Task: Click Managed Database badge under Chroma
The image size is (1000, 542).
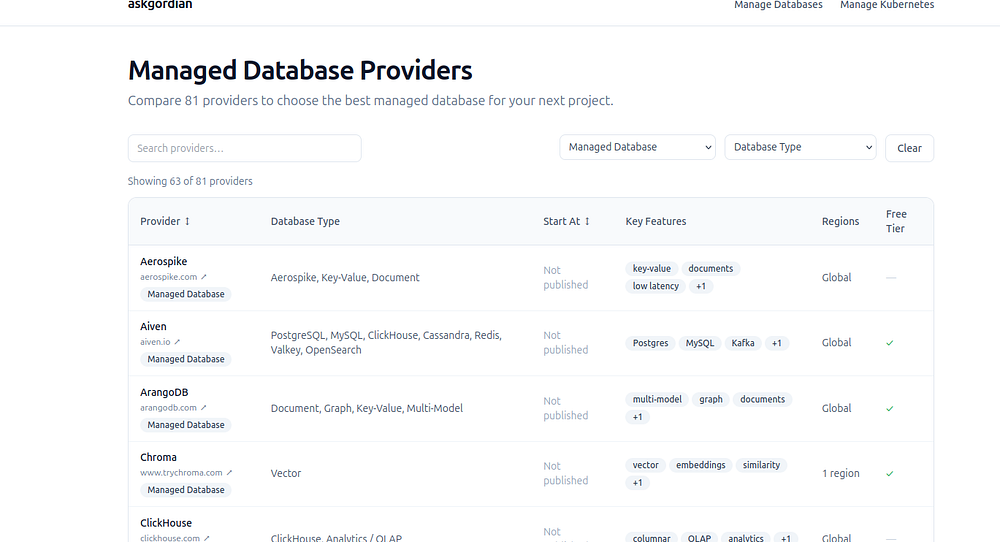Action: click(x=186, y=490)
